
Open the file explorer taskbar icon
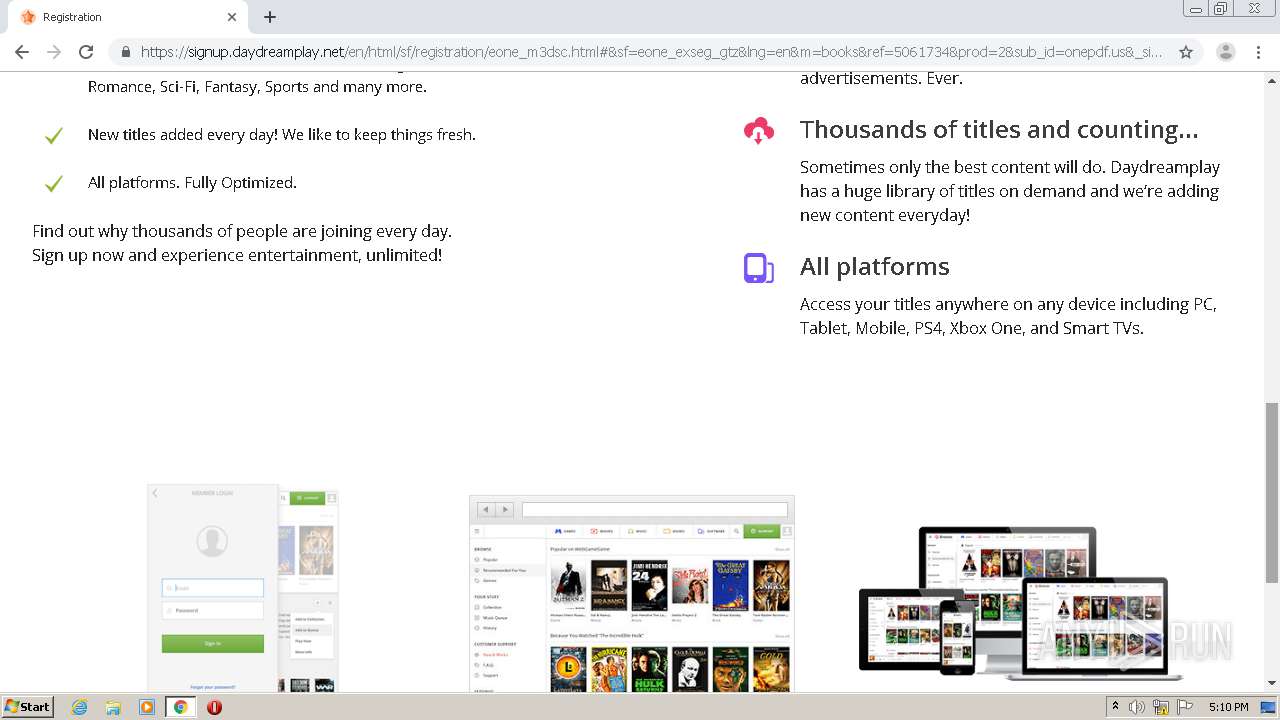pyautogui.click(x=113, y=707)
